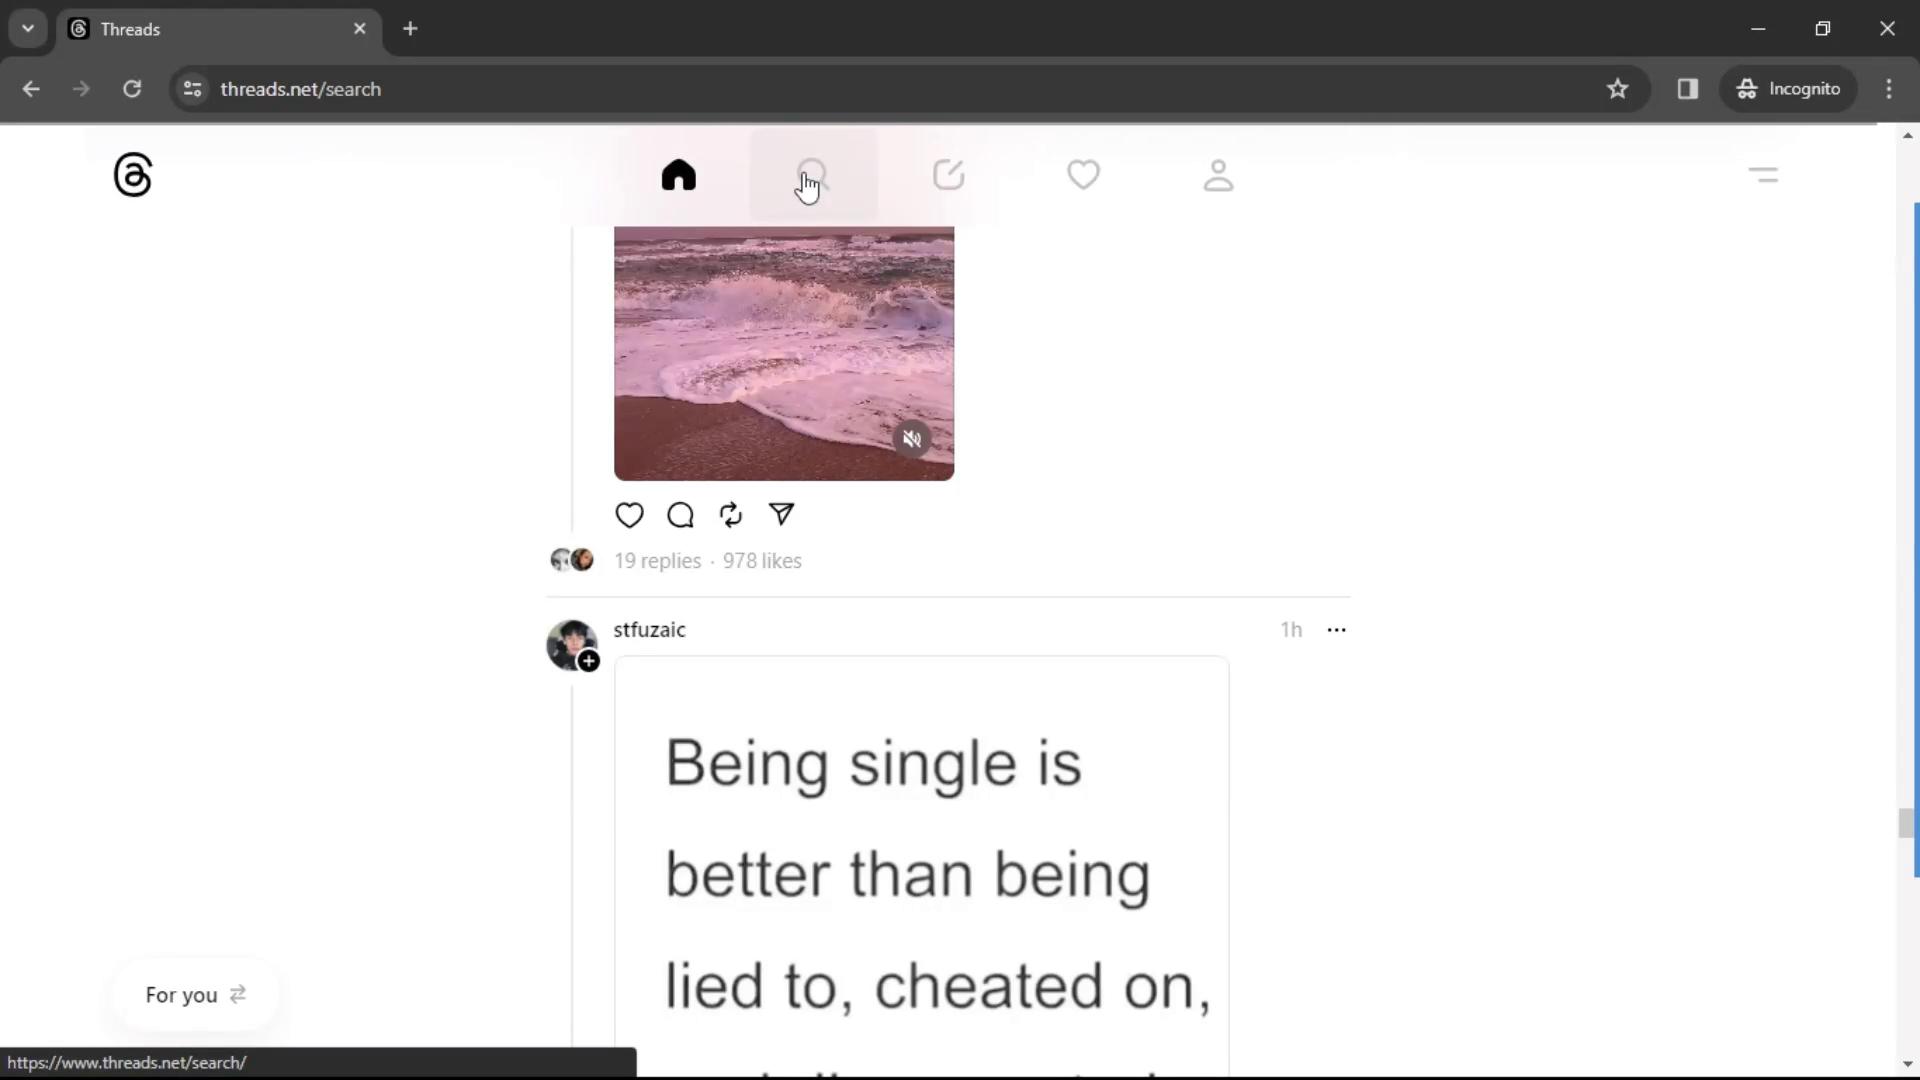Click the '978 likes' engagement count

click(764, 560)
